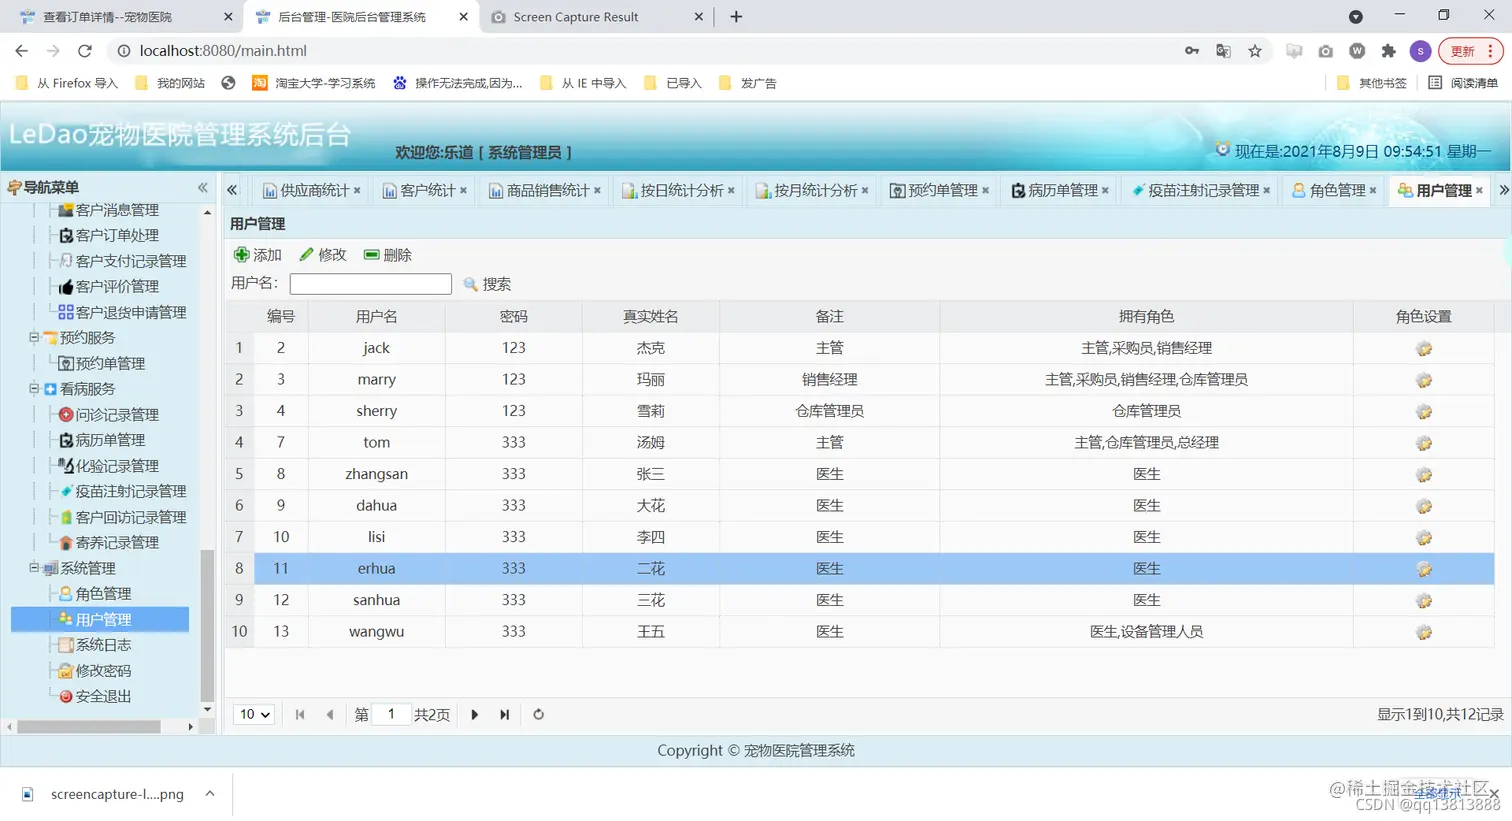The image size is (1512, 821).
Task: Click the 删除 delete icon
Action: click(370, 255)
